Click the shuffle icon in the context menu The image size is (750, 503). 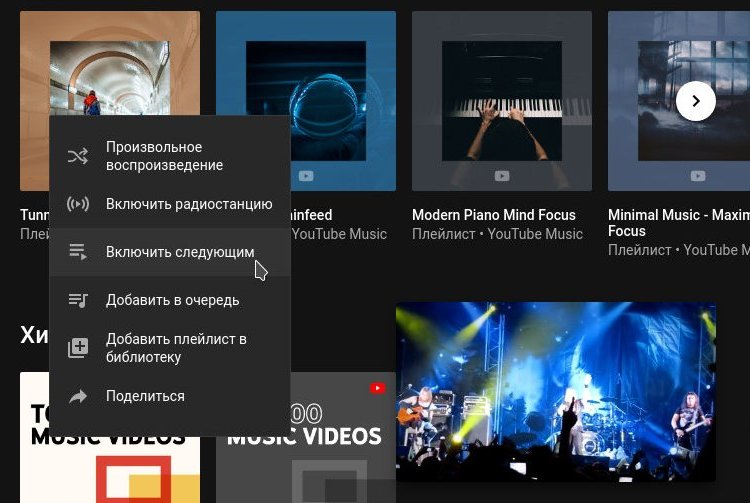pyautogui.click(x=77, y=156)
